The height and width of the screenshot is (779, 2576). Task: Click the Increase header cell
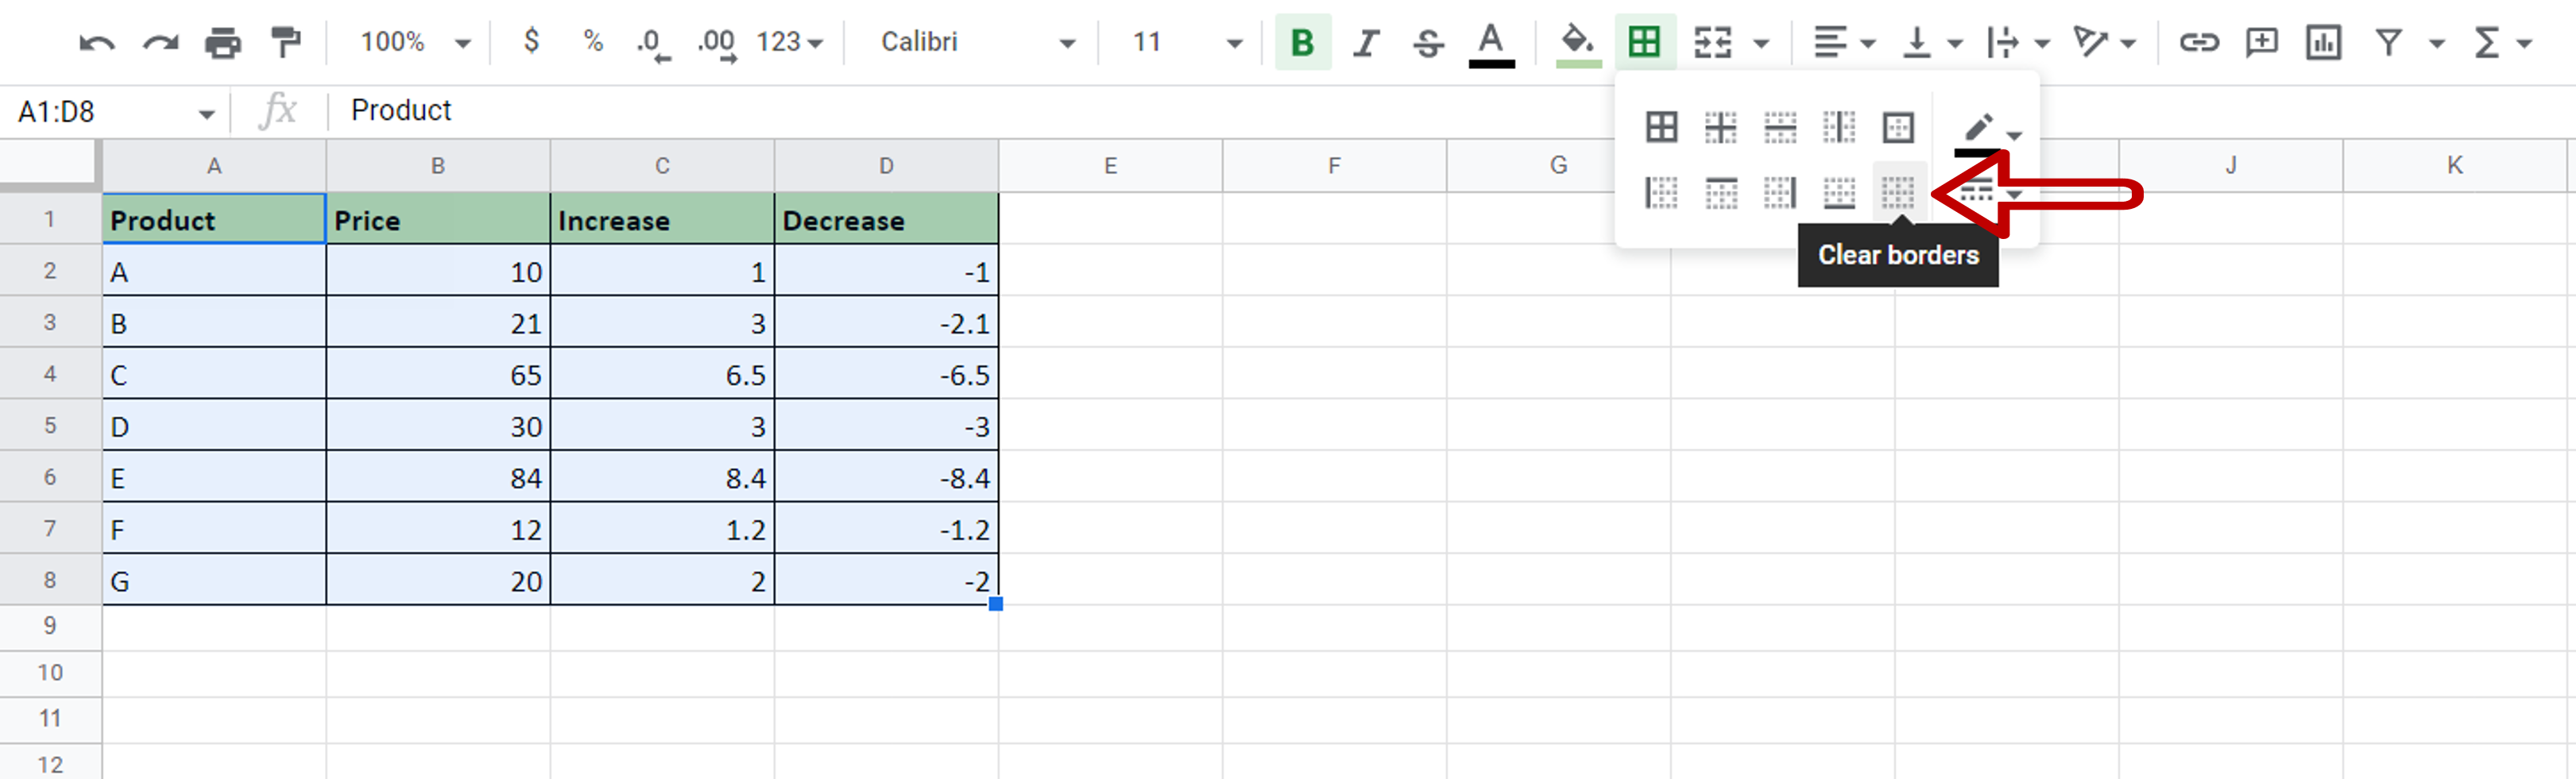(x=662, y=219)
